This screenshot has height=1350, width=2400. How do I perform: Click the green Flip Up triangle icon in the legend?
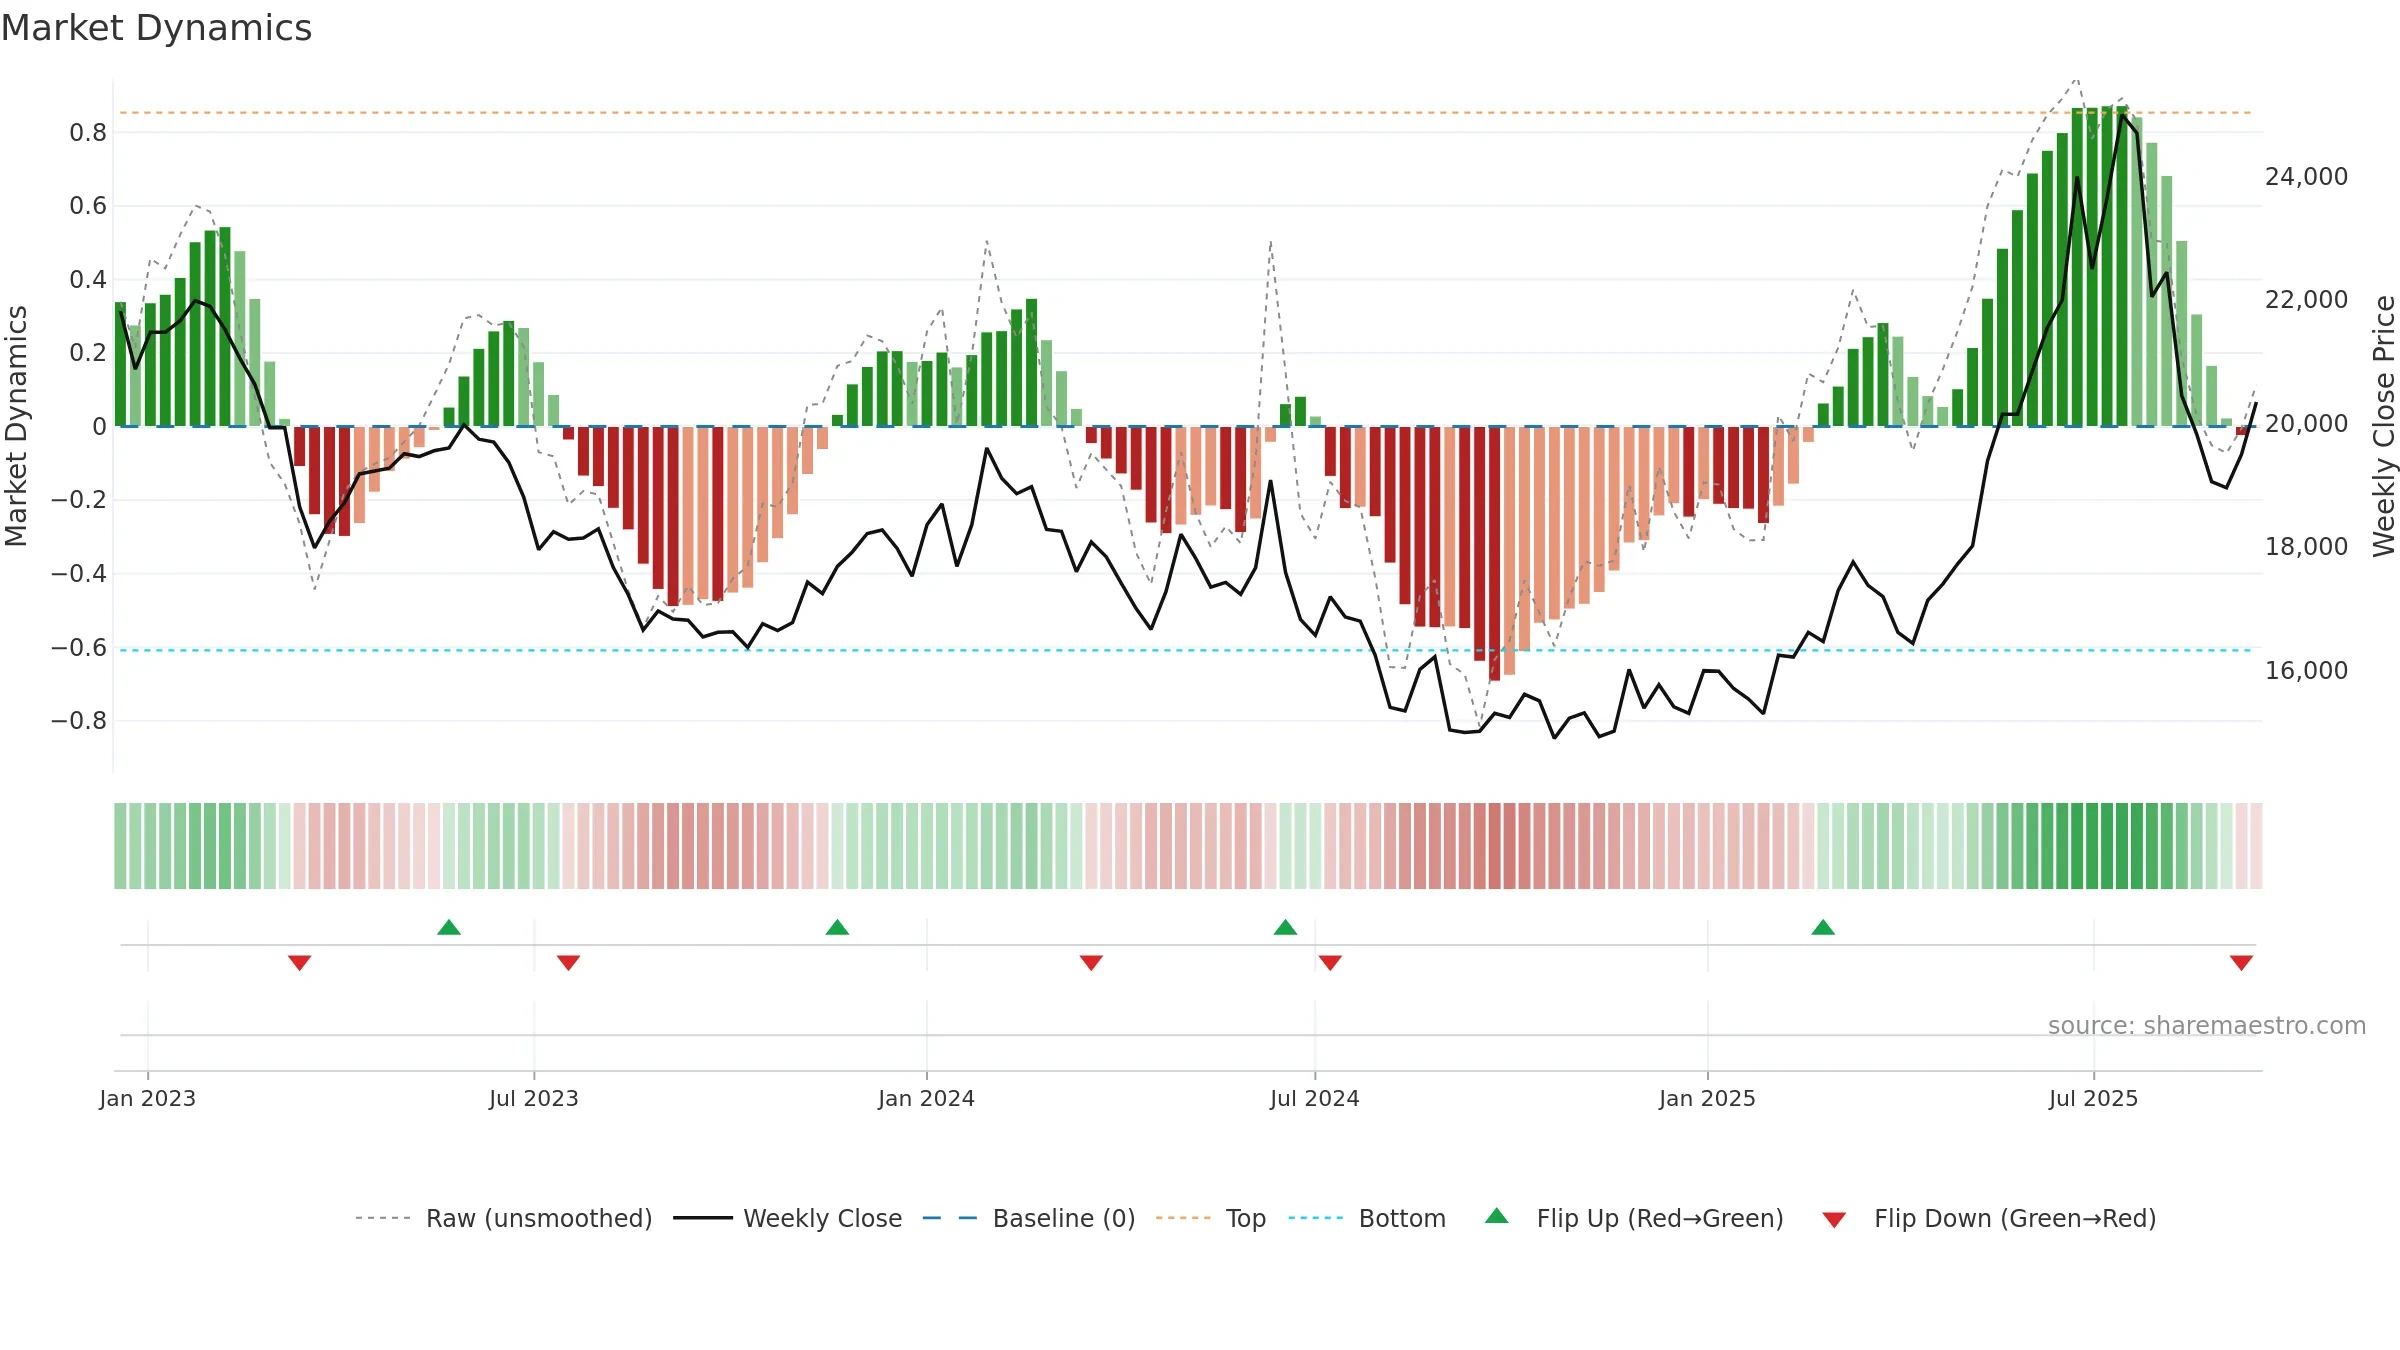point(1497,1216)
